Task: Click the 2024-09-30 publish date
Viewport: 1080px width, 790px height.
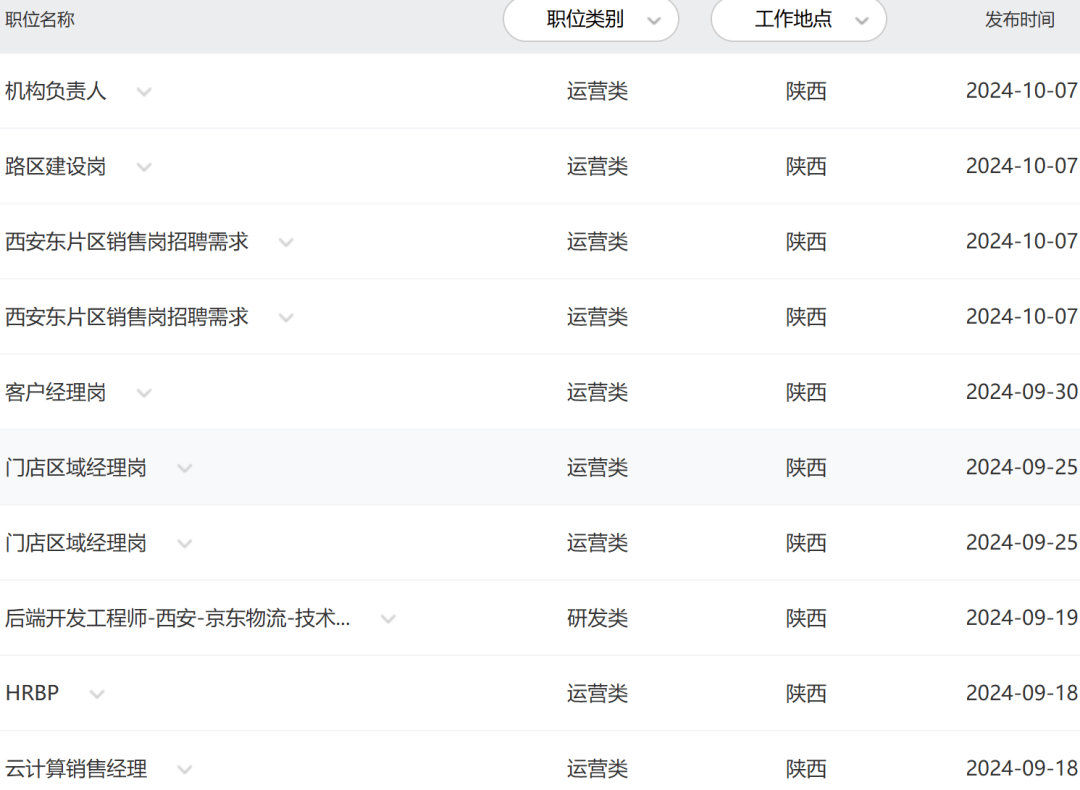Action: click(x=1021, y=393)
